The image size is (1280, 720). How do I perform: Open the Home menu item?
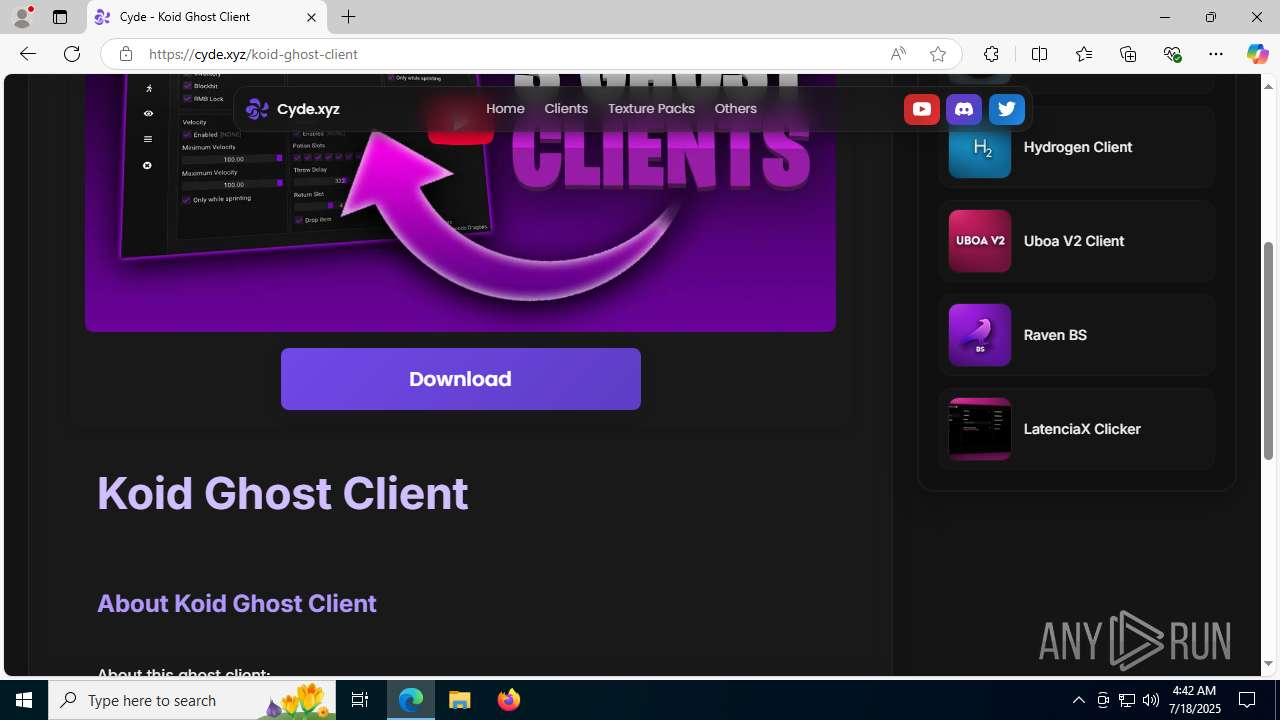tap(505, 109)
